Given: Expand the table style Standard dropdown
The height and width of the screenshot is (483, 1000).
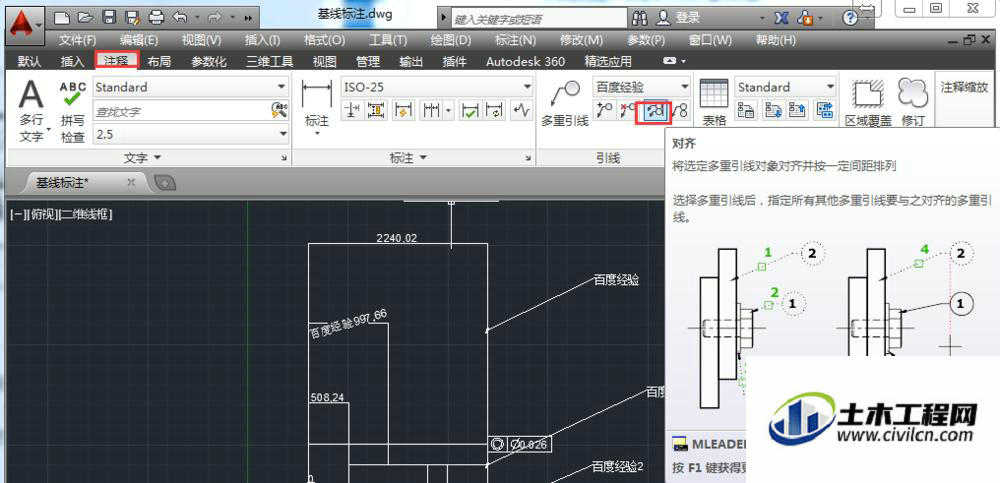Looking at the screenshot, I should coord(830,87).
